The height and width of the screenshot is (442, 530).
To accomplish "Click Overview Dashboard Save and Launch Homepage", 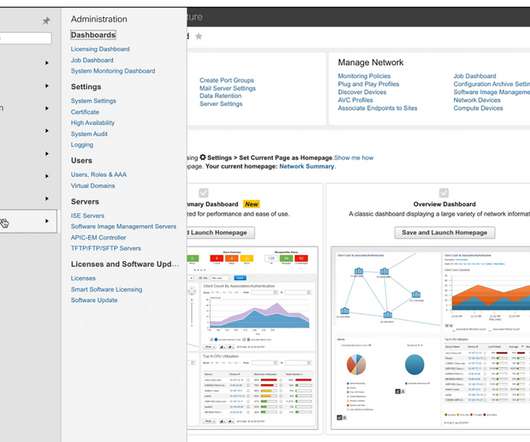I will (444, 232).
